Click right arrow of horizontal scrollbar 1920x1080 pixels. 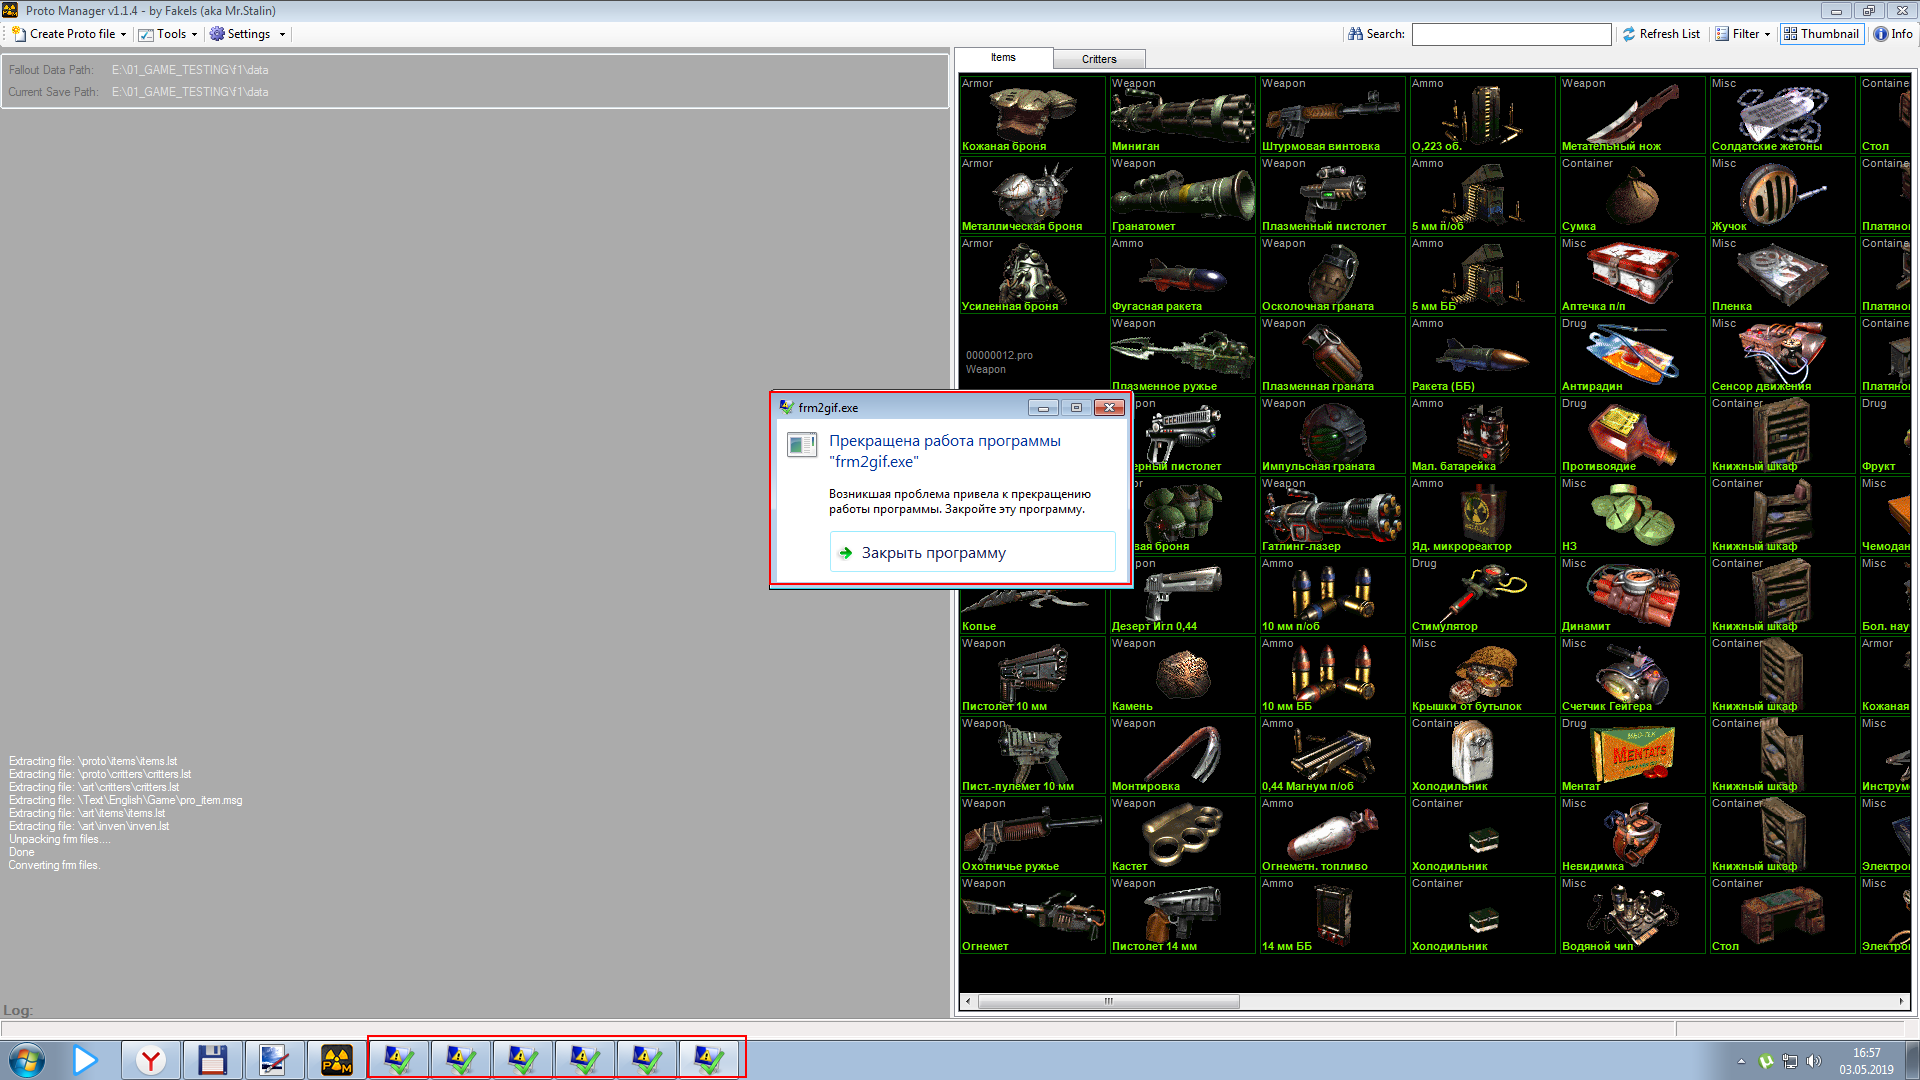coord(1901,1001)
